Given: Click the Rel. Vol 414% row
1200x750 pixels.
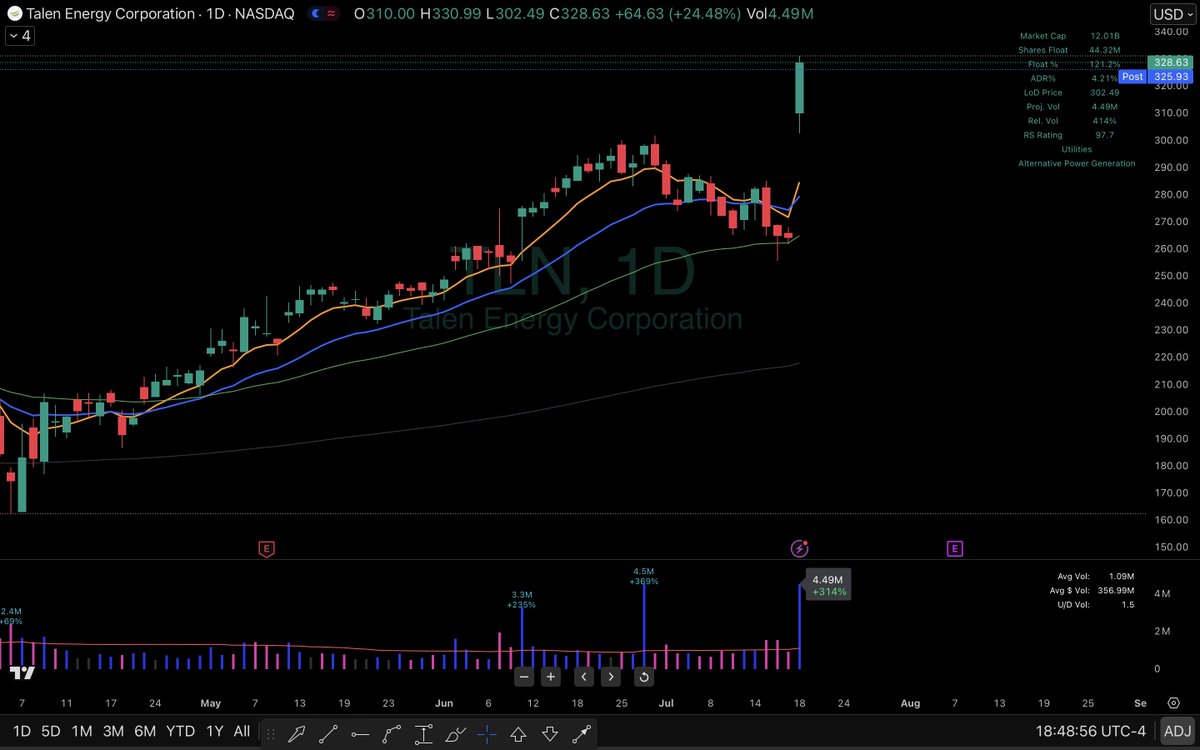Looking at the screenshot, I should click(x=1073, y=120).
